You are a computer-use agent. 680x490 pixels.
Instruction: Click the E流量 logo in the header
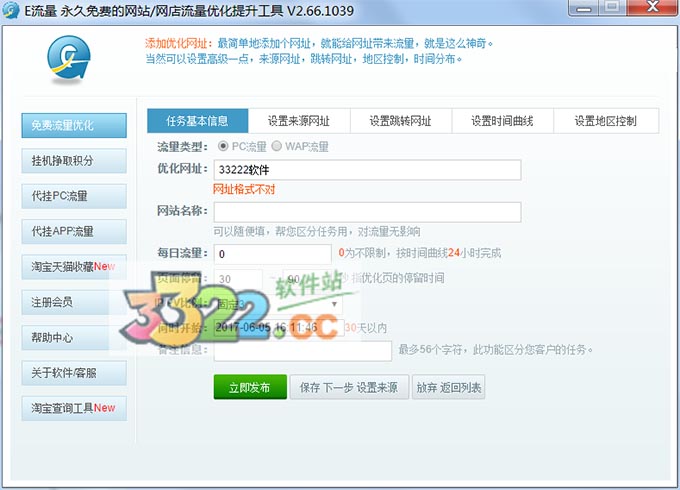click(69, 59)
